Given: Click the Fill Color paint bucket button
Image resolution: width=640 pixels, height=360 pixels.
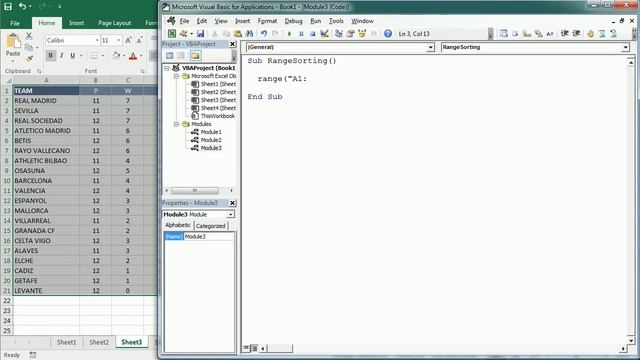Looking at the screenshot, I should [116, 56].
